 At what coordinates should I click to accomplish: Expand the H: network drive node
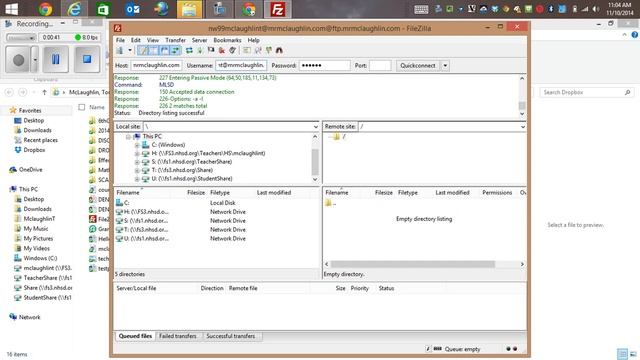click(137, 153)
